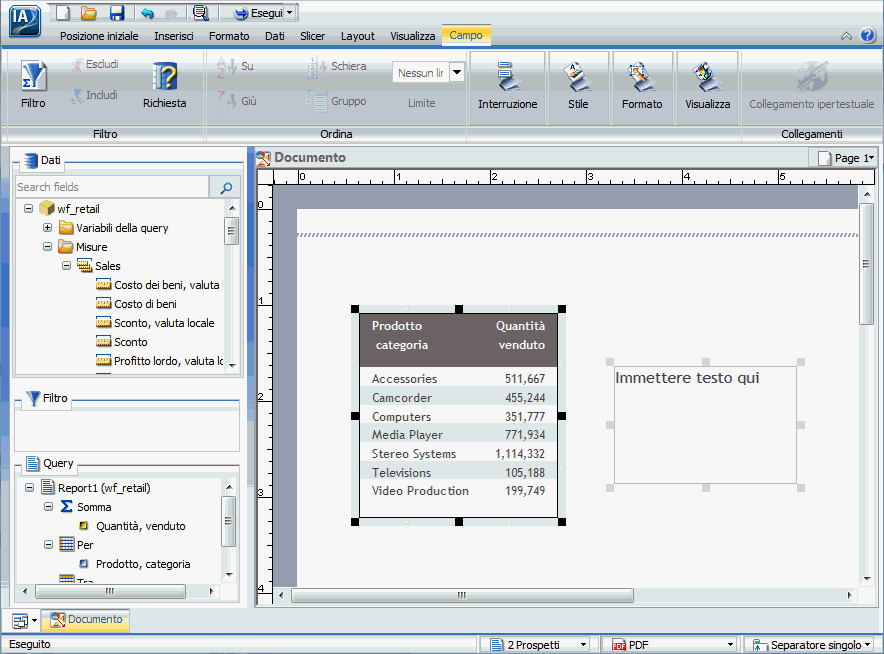Click the Immettere testo qui text box
884x654 pixels.
click(705, 425)
